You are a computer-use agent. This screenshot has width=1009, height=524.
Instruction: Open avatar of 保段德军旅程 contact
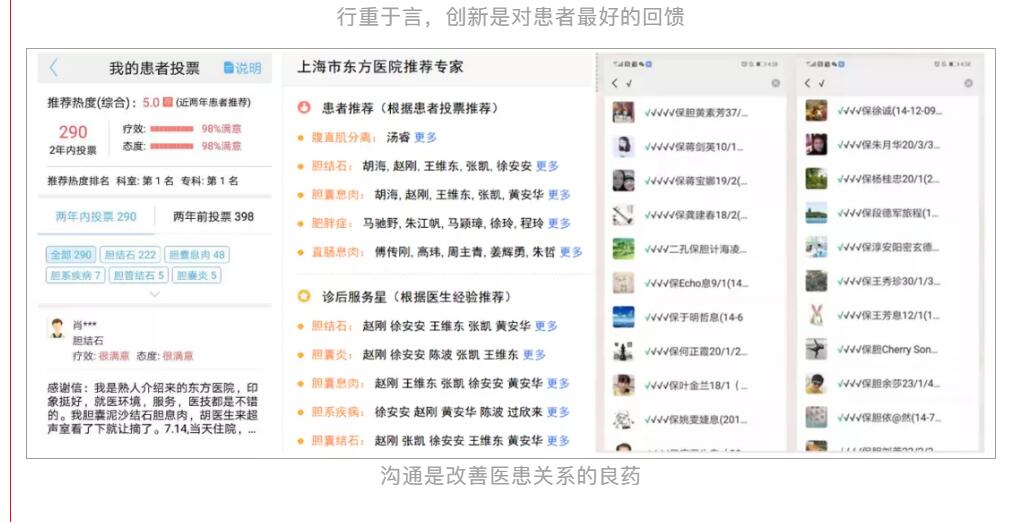pos(816,213)
